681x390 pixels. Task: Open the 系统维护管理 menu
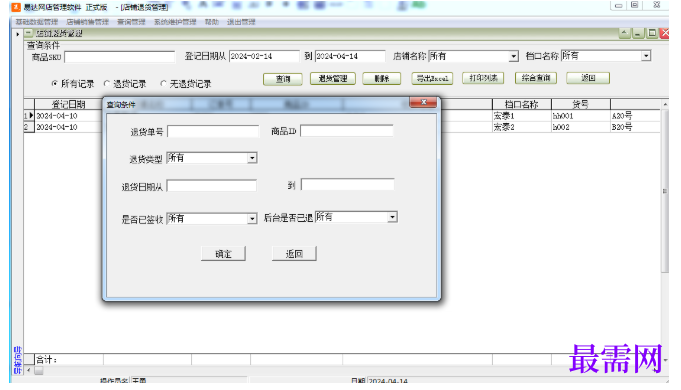coord(175,22)
